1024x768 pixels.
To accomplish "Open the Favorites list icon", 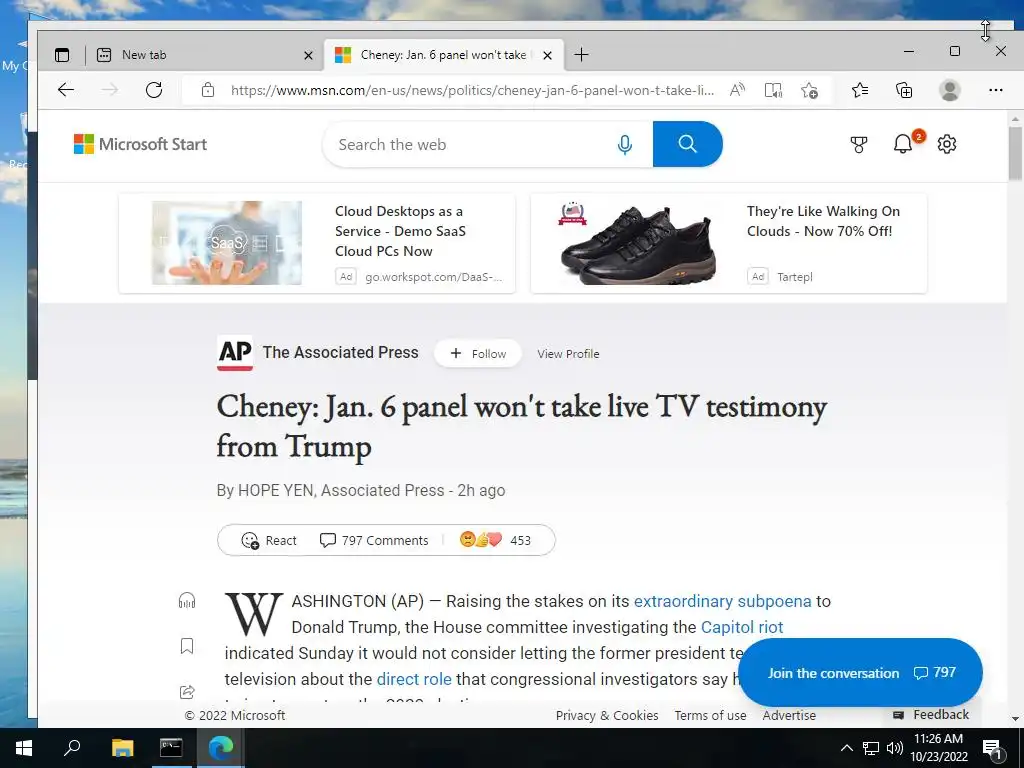I will pyautogui.click(x=860, y=90).
